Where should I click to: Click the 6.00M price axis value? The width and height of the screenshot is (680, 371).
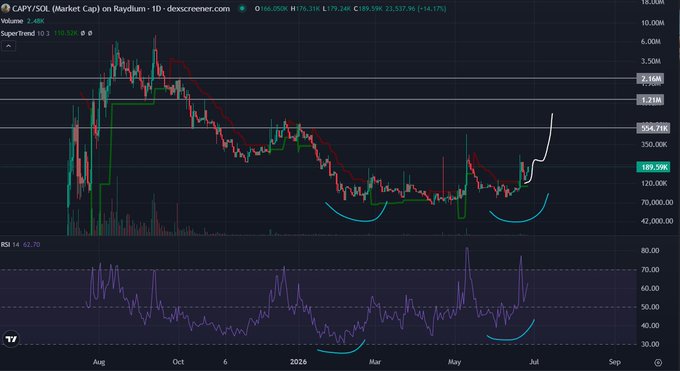651,42
